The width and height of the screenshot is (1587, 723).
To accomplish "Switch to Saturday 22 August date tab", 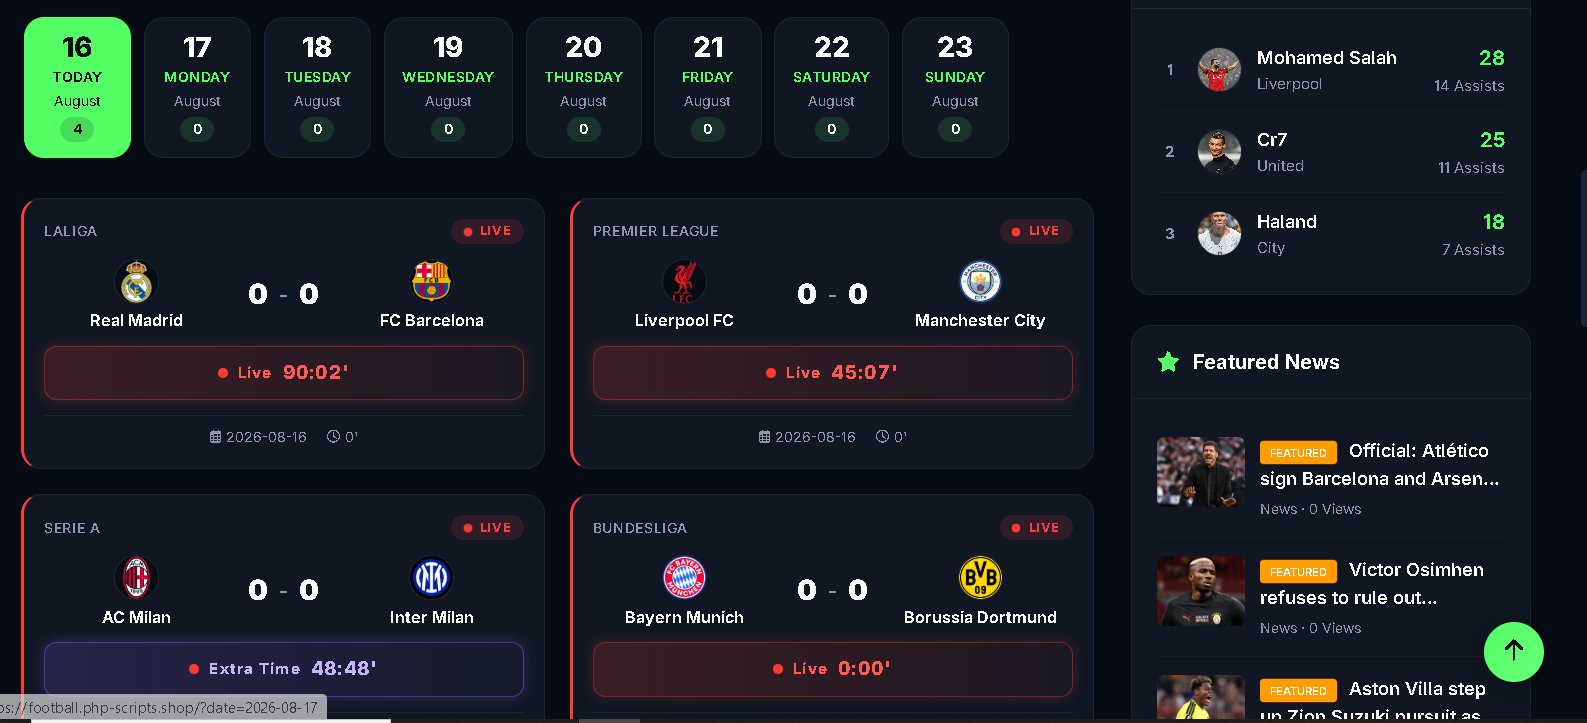I will (x=831, y=88).
